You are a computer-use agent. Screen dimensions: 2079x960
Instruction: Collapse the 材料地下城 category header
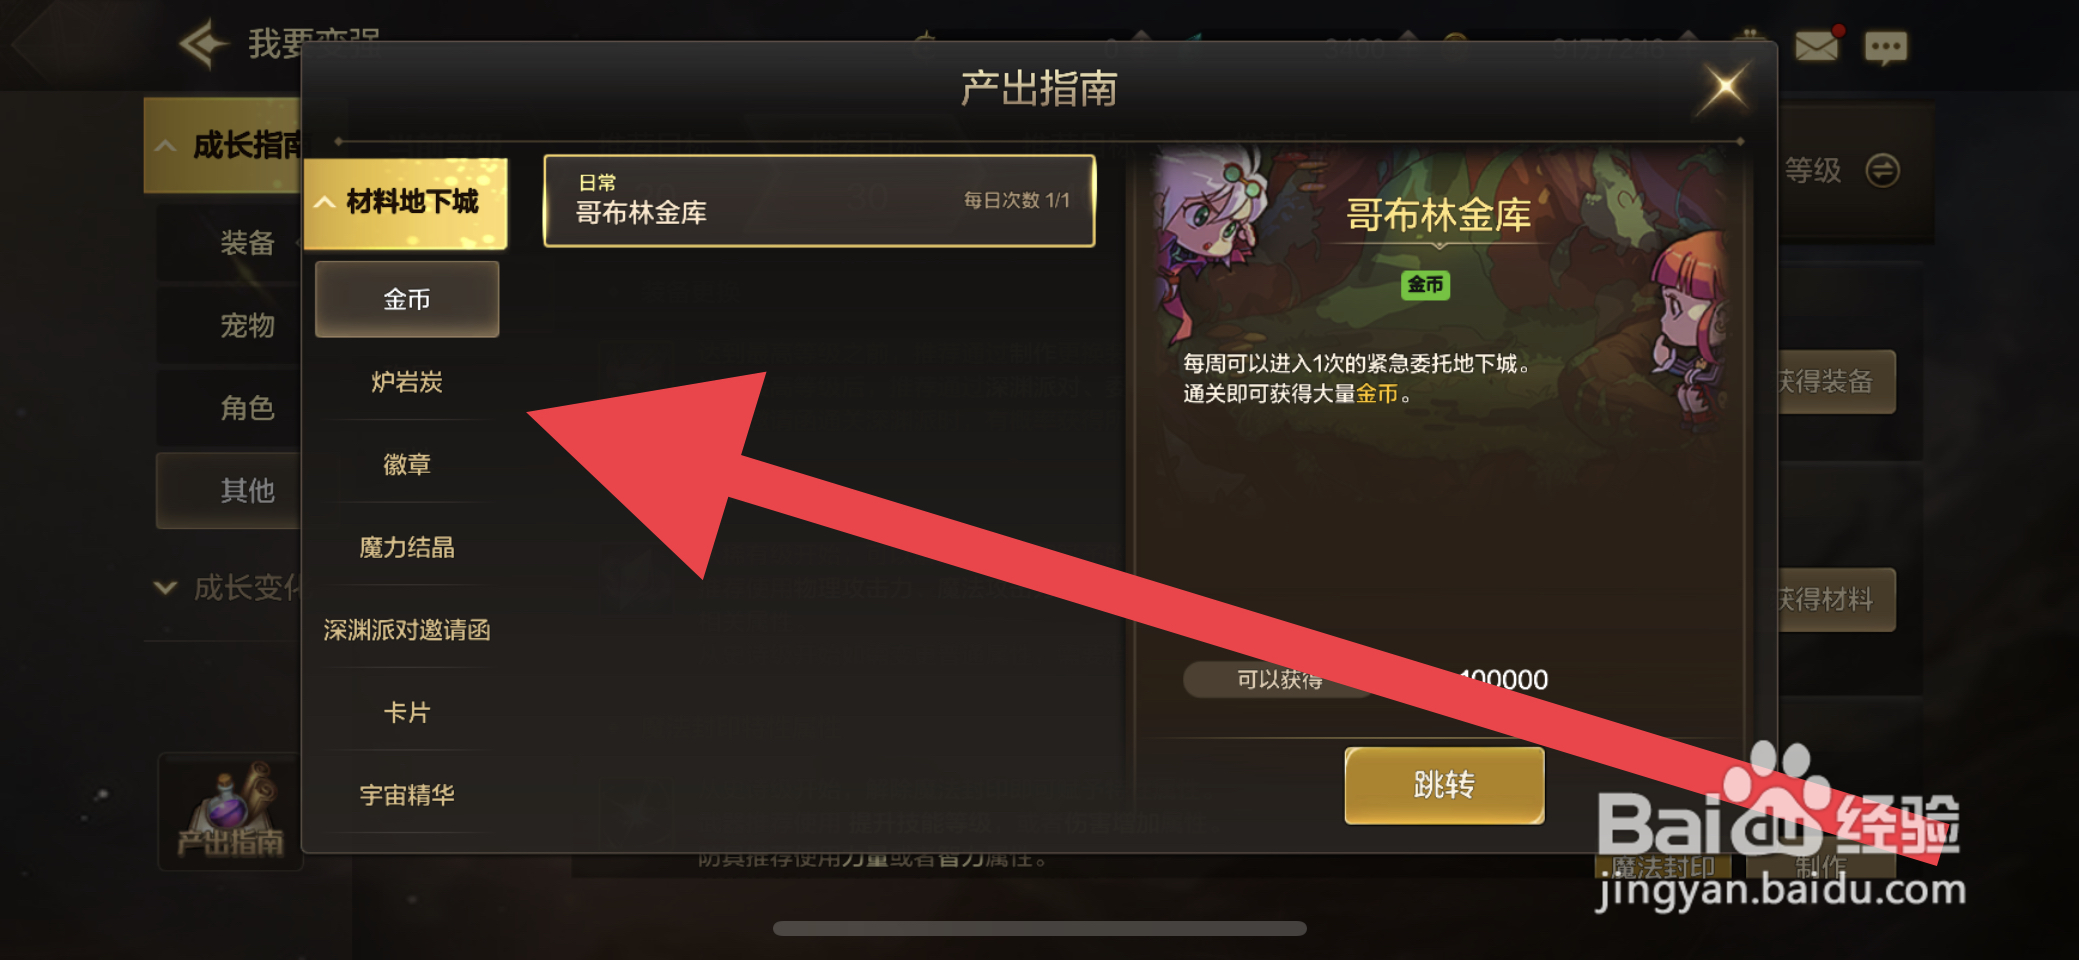[x=406, y=202]
